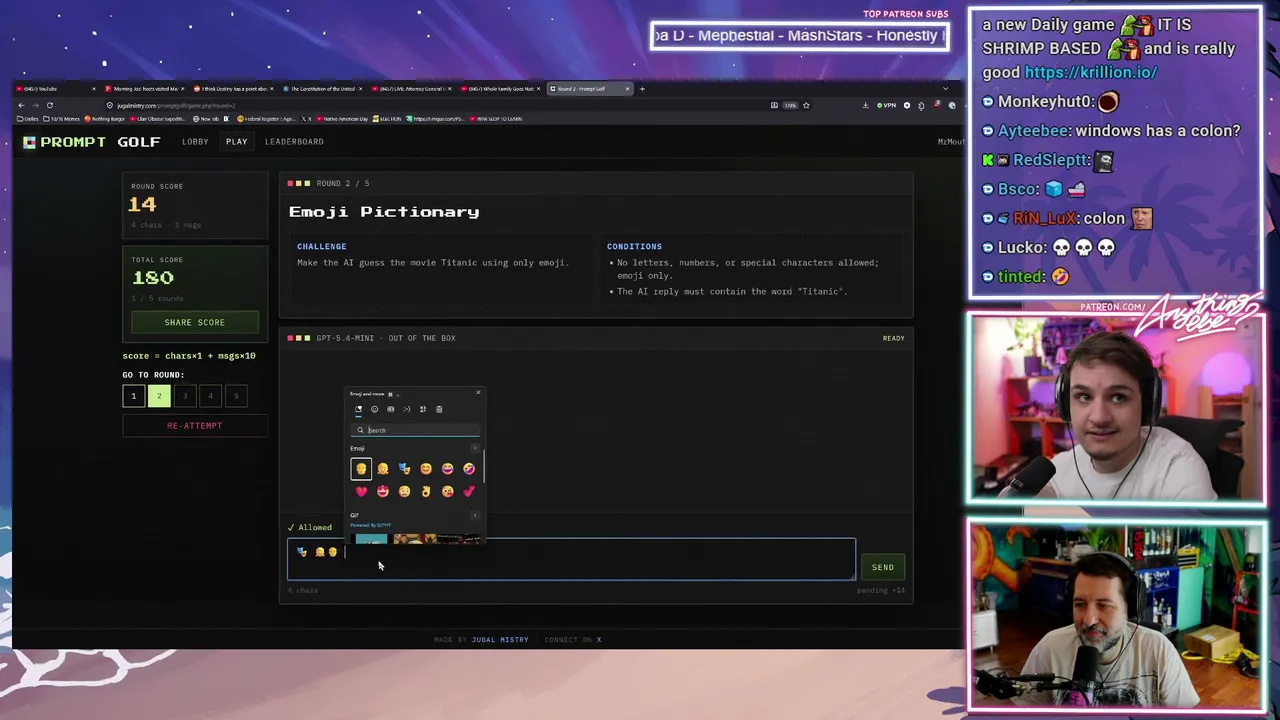Click the Share Score button
This screenshot has height=720, width=1280.
tap(195, 322)
